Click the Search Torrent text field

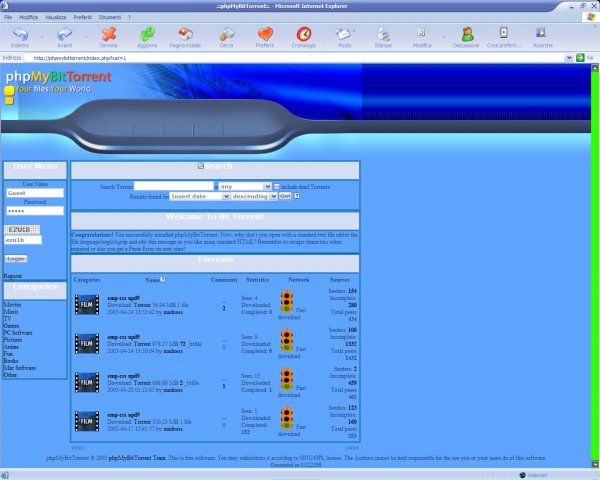(x=173, y=187)
